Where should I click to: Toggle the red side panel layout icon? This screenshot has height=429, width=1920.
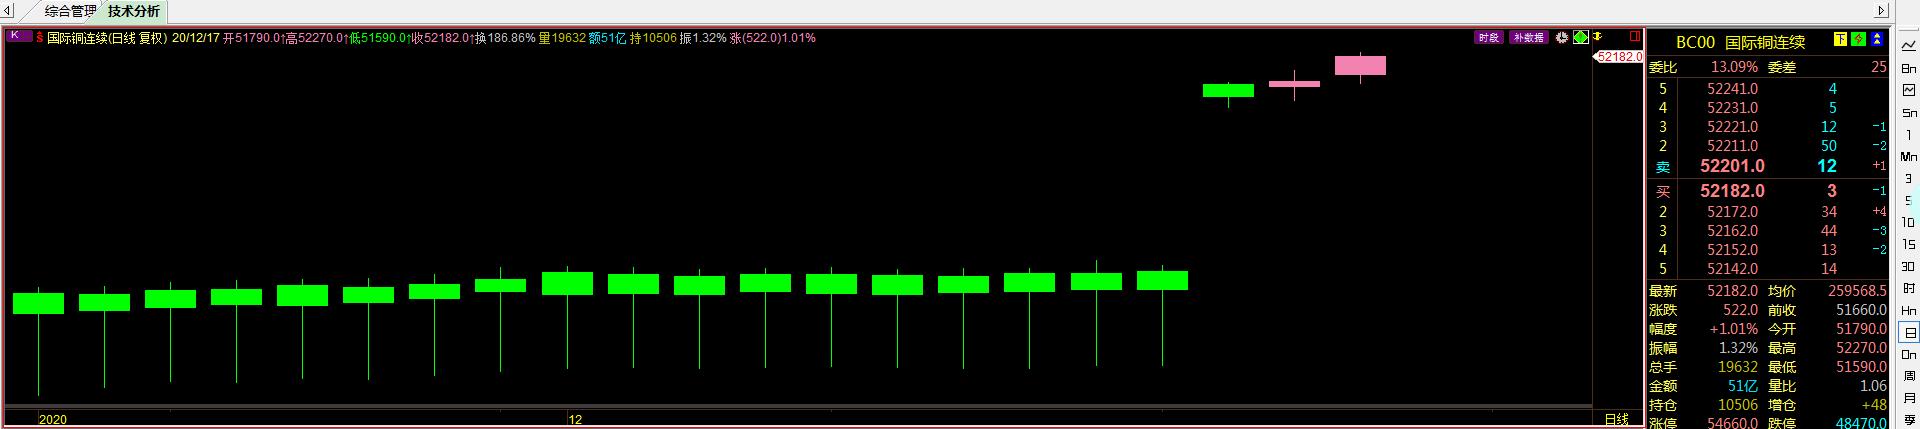coord(1635,37)
